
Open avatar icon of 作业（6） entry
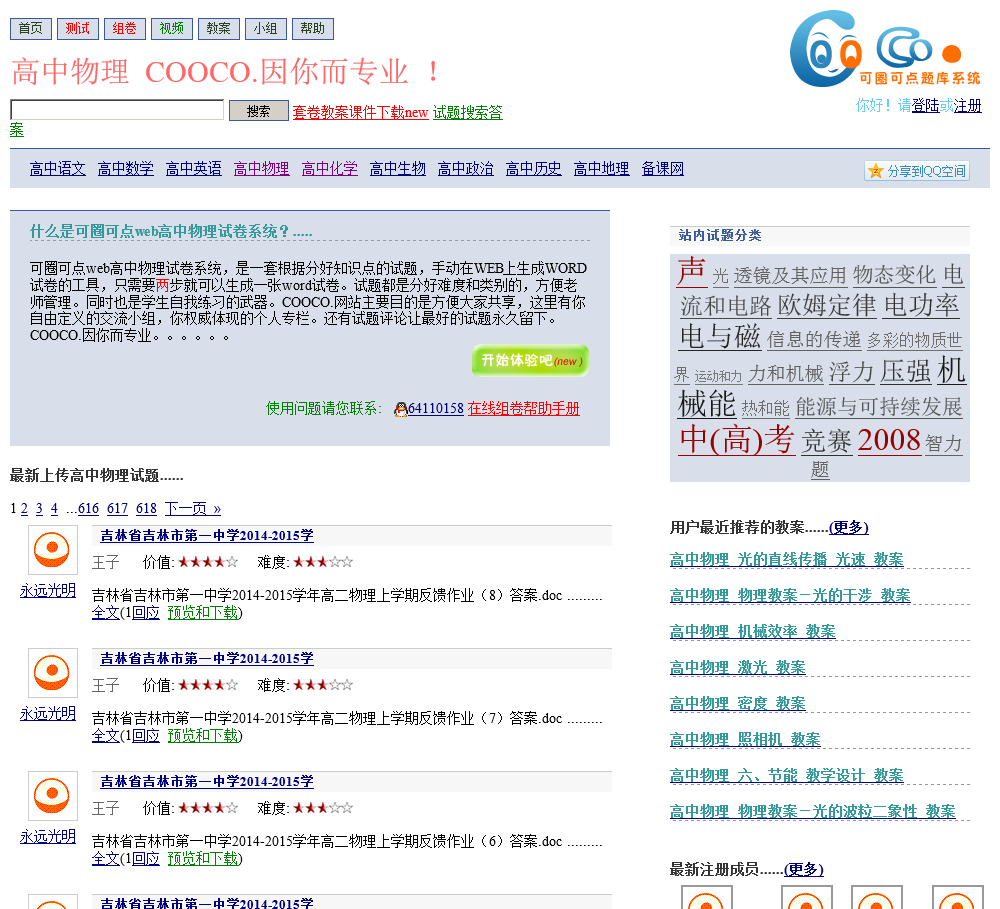coord(53,796)
